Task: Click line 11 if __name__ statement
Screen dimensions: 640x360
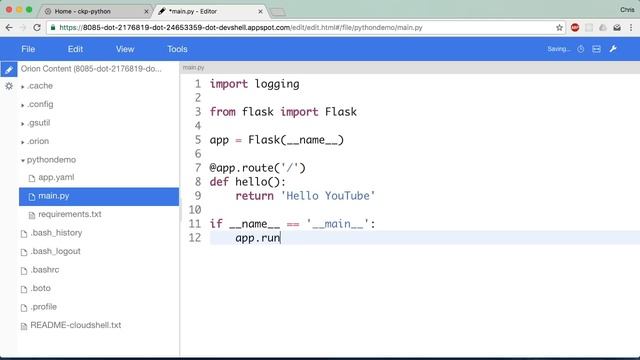Action: click(292, 224)
